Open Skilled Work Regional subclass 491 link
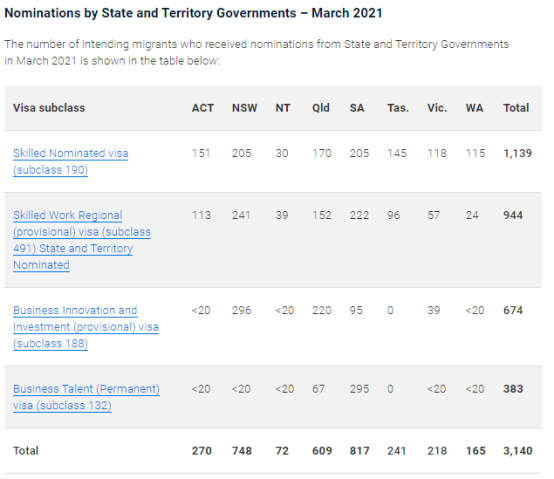The image size is (554, 479). point(82,240)
